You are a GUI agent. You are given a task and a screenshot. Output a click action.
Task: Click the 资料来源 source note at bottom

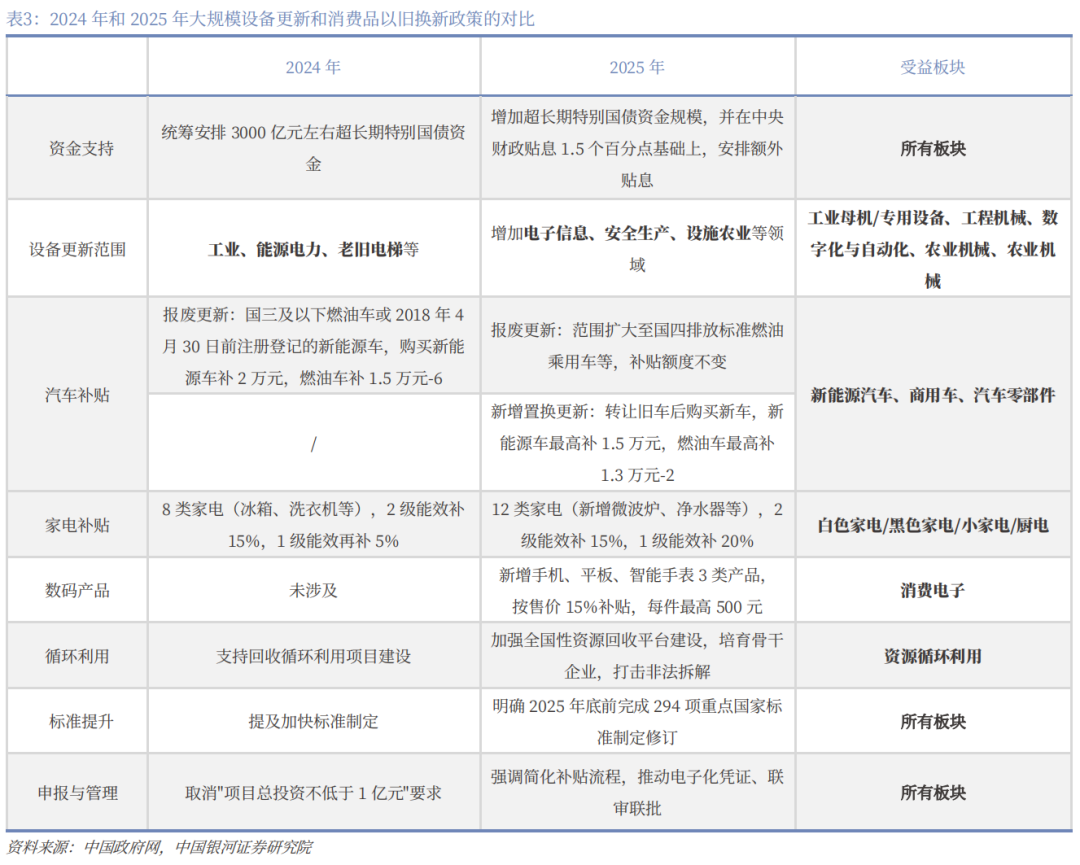pyautogui.click(x=158, y=847)
